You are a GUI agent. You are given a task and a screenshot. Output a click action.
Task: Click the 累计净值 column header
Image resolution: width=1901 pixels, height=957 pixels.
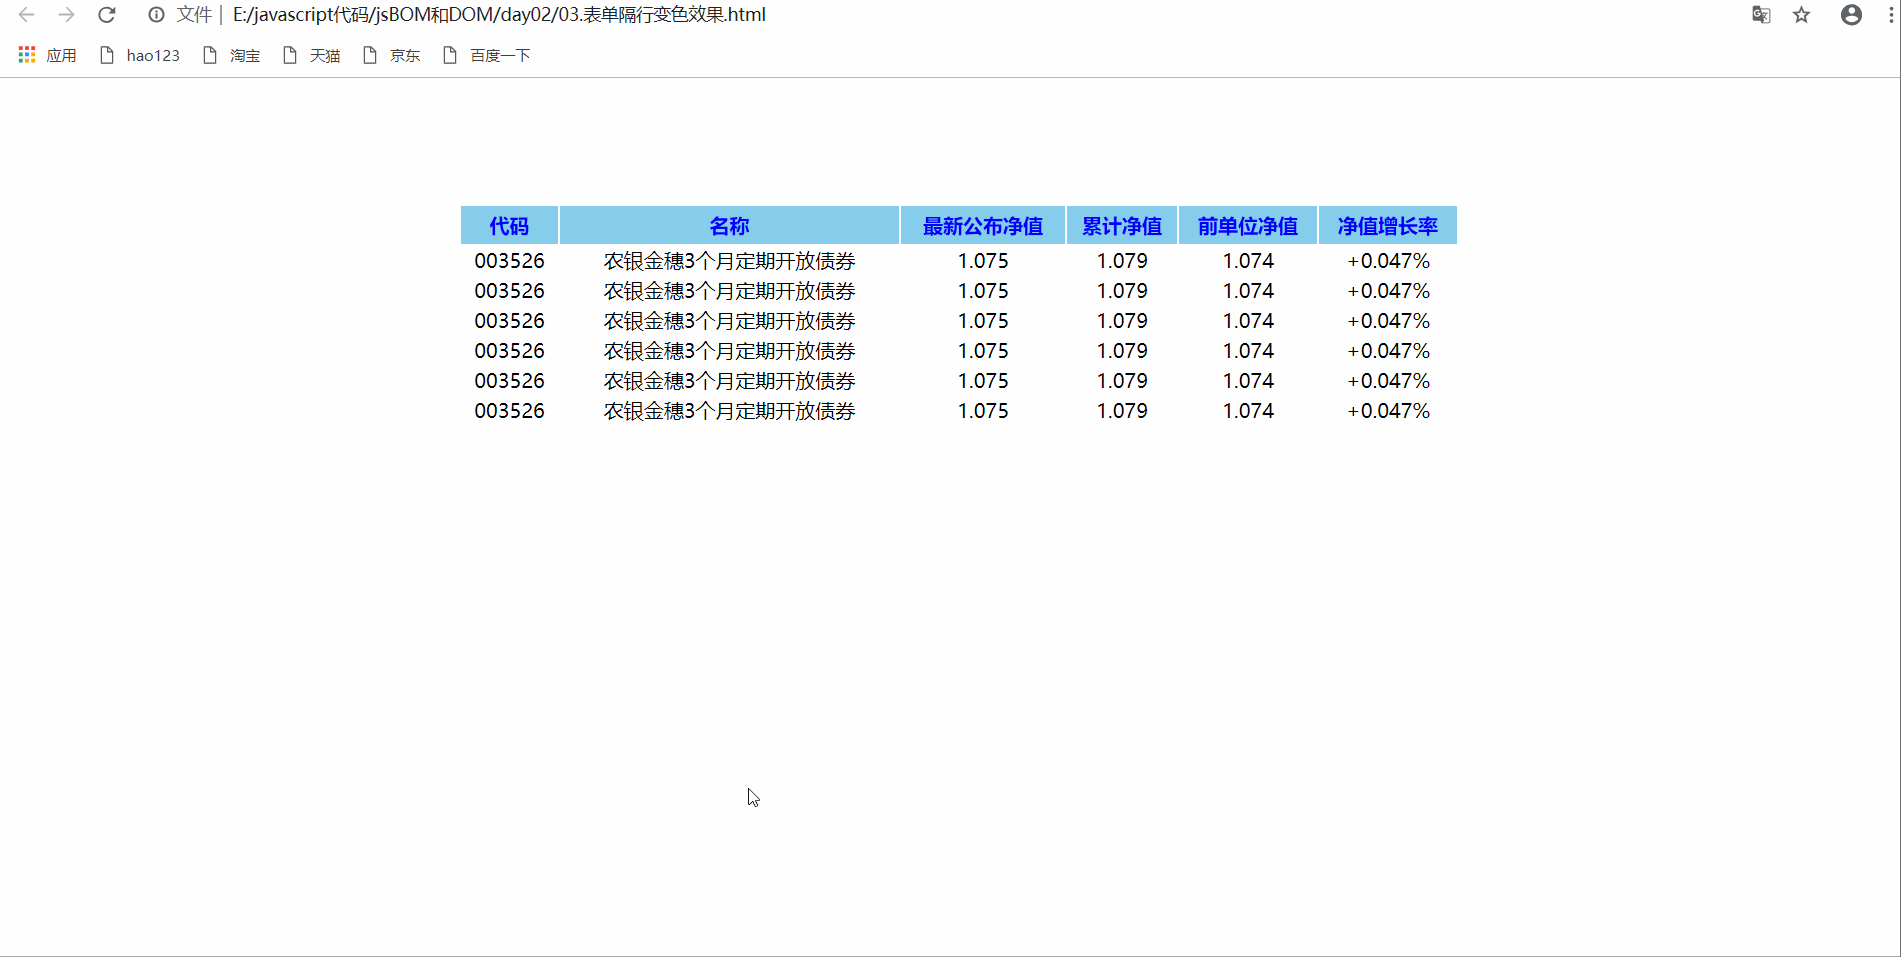click(1122, 226)
